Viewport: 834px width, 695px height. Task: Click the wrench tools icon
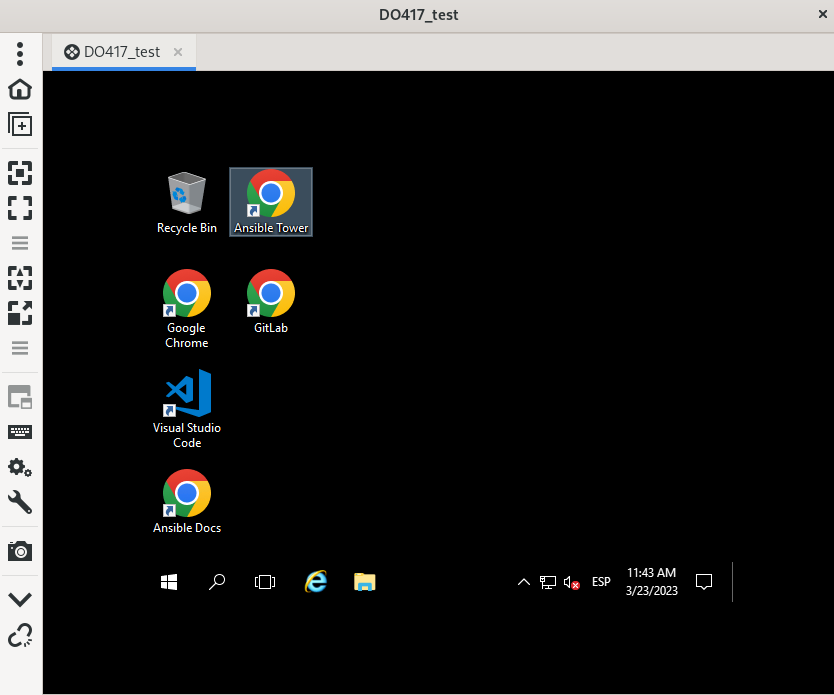[x=20, y=502]
